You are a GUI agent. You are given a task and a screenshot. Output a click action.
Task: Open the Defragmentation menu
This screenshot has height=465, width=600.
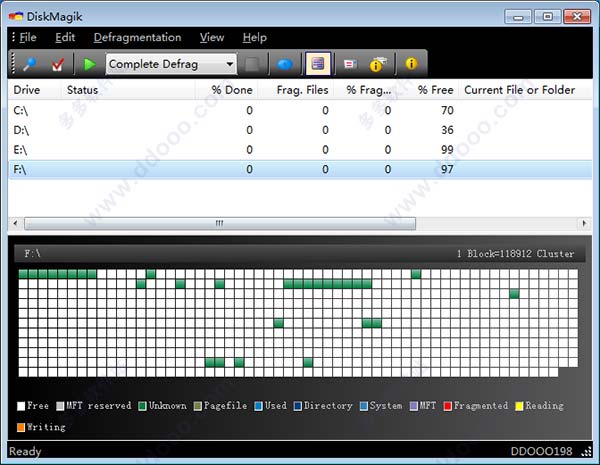[x=137, y=38]
